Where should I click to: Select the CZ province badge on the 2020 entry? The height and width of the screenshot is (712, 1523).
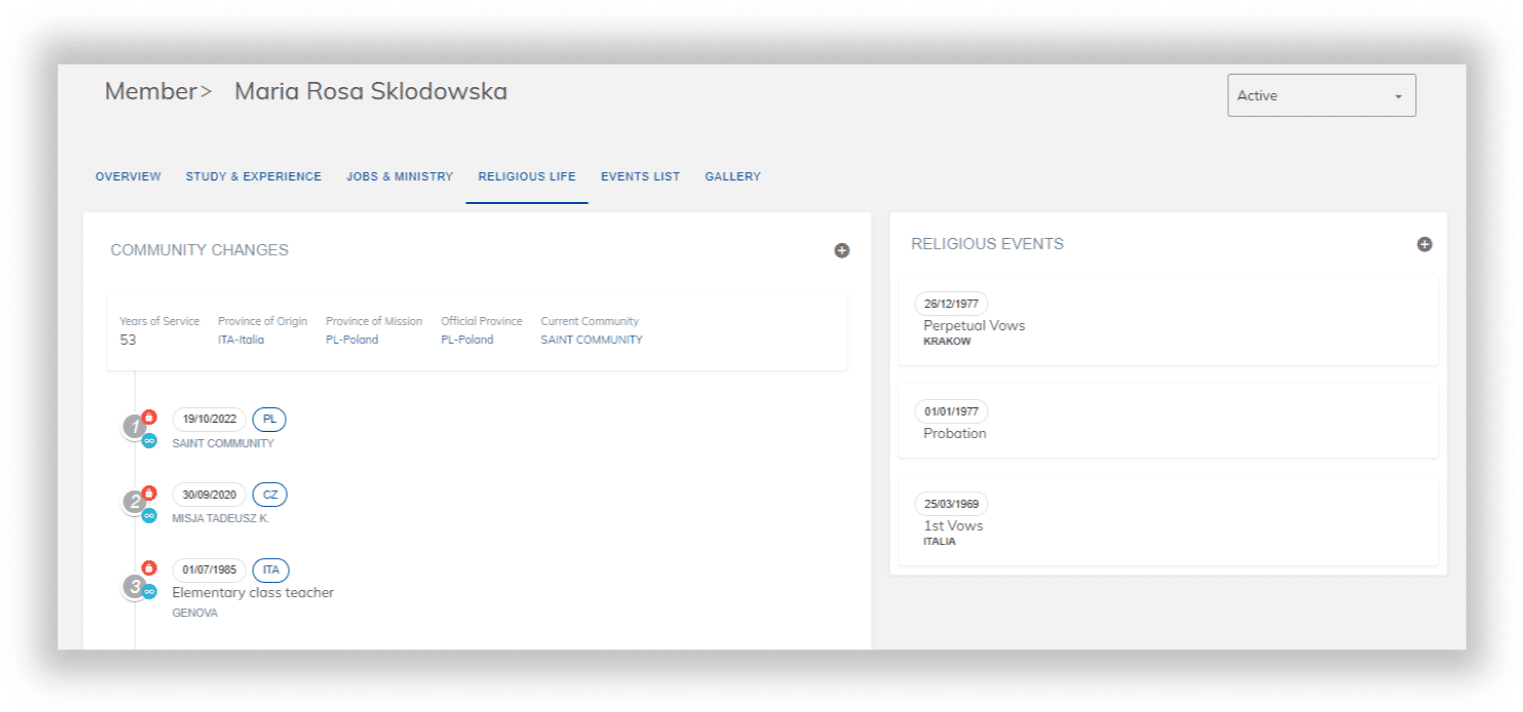(270, 494)
